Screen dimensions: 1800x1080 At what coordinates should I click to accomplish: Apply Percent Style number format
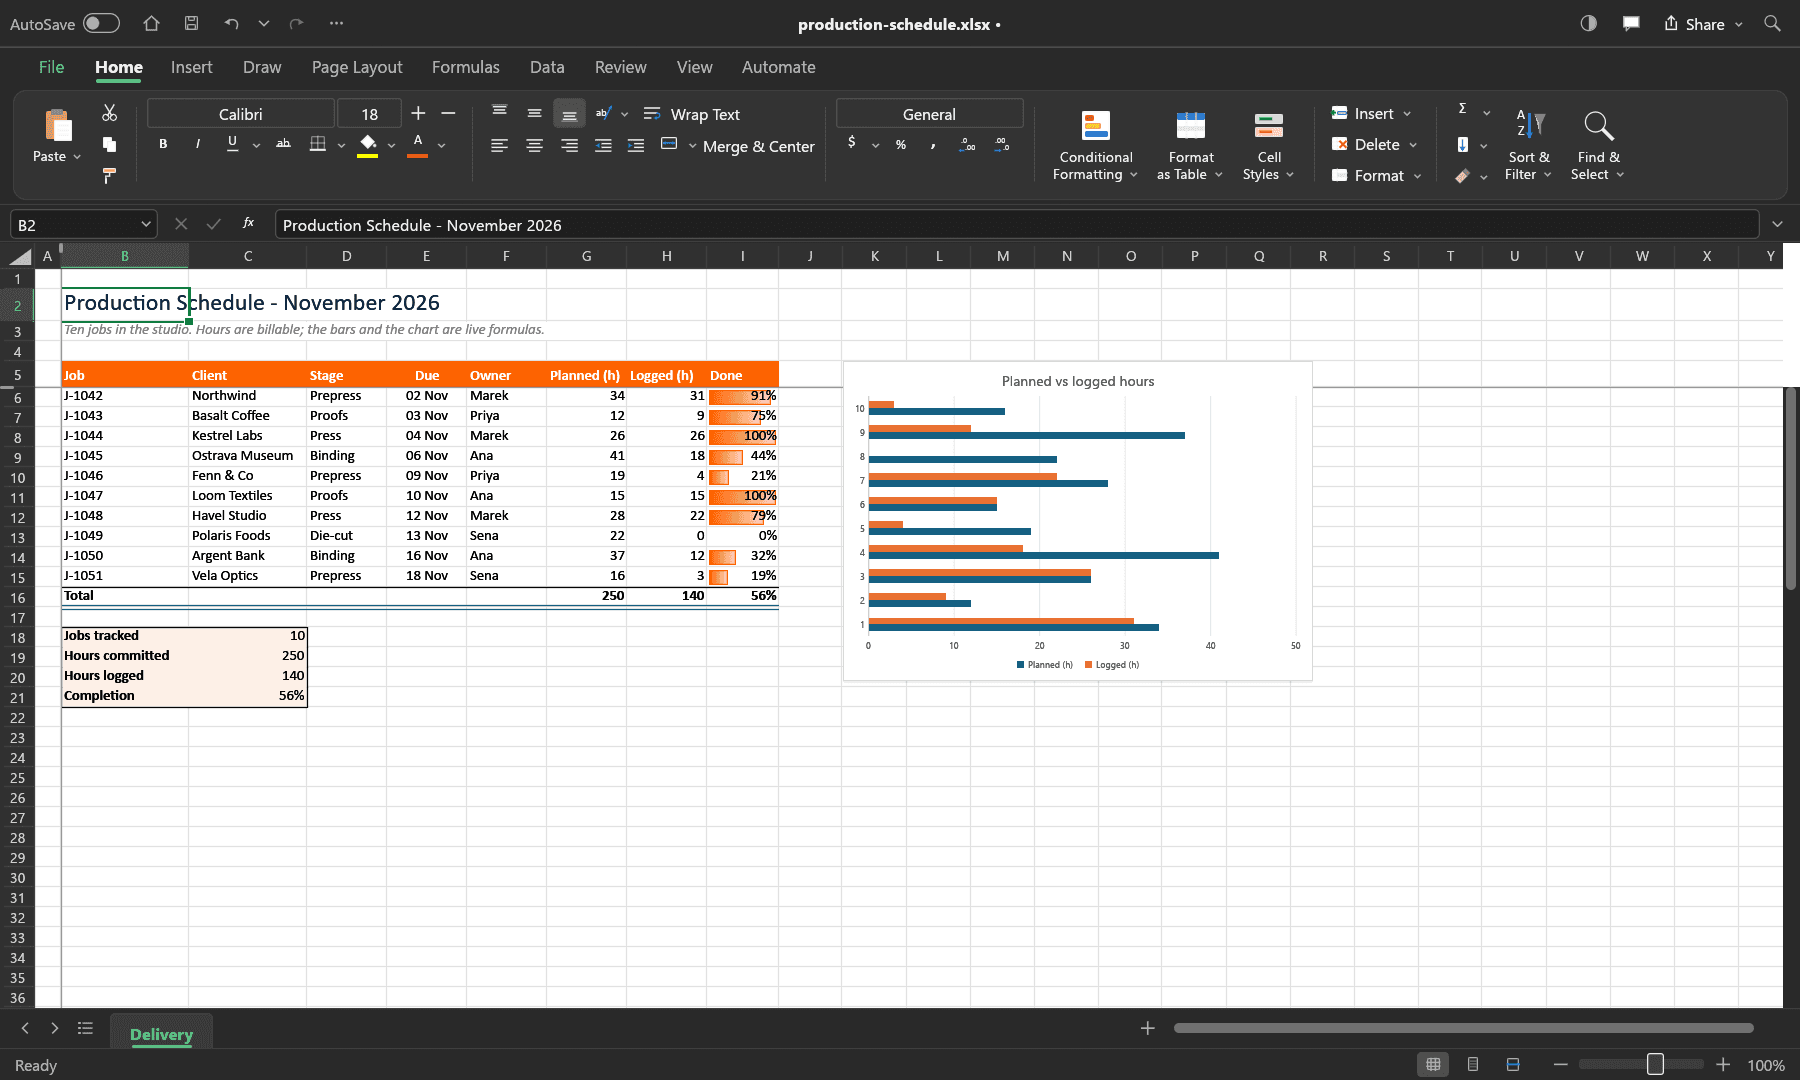point(901,145)
